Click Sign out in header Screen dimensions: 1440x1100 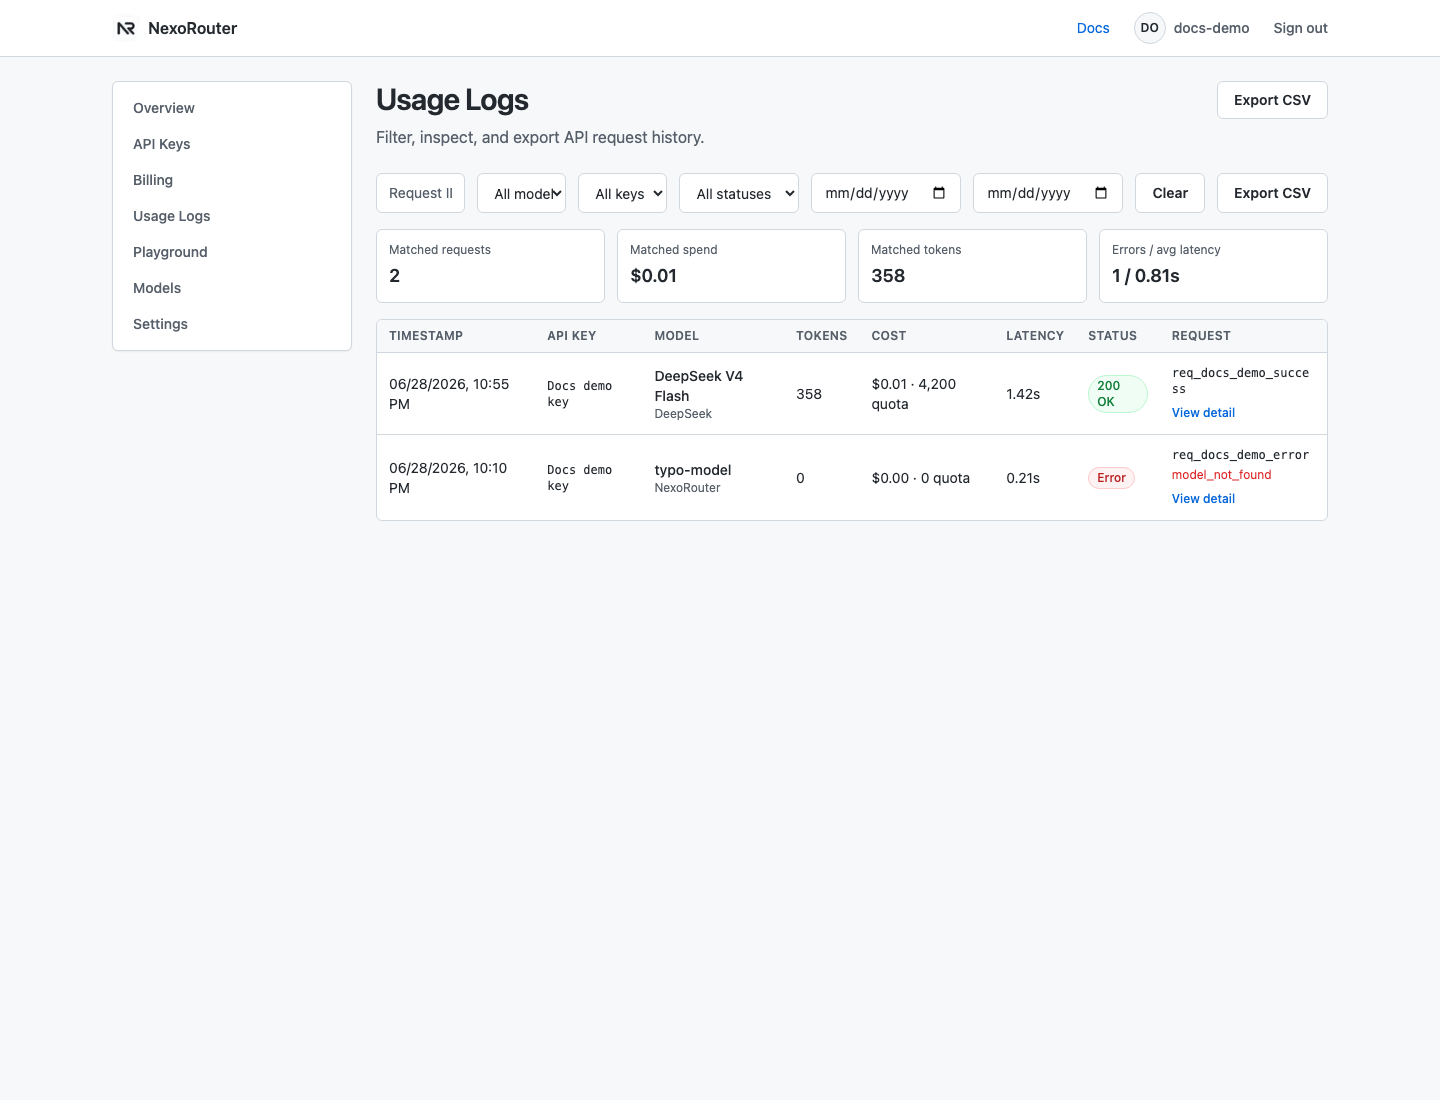pos(1300,28)
